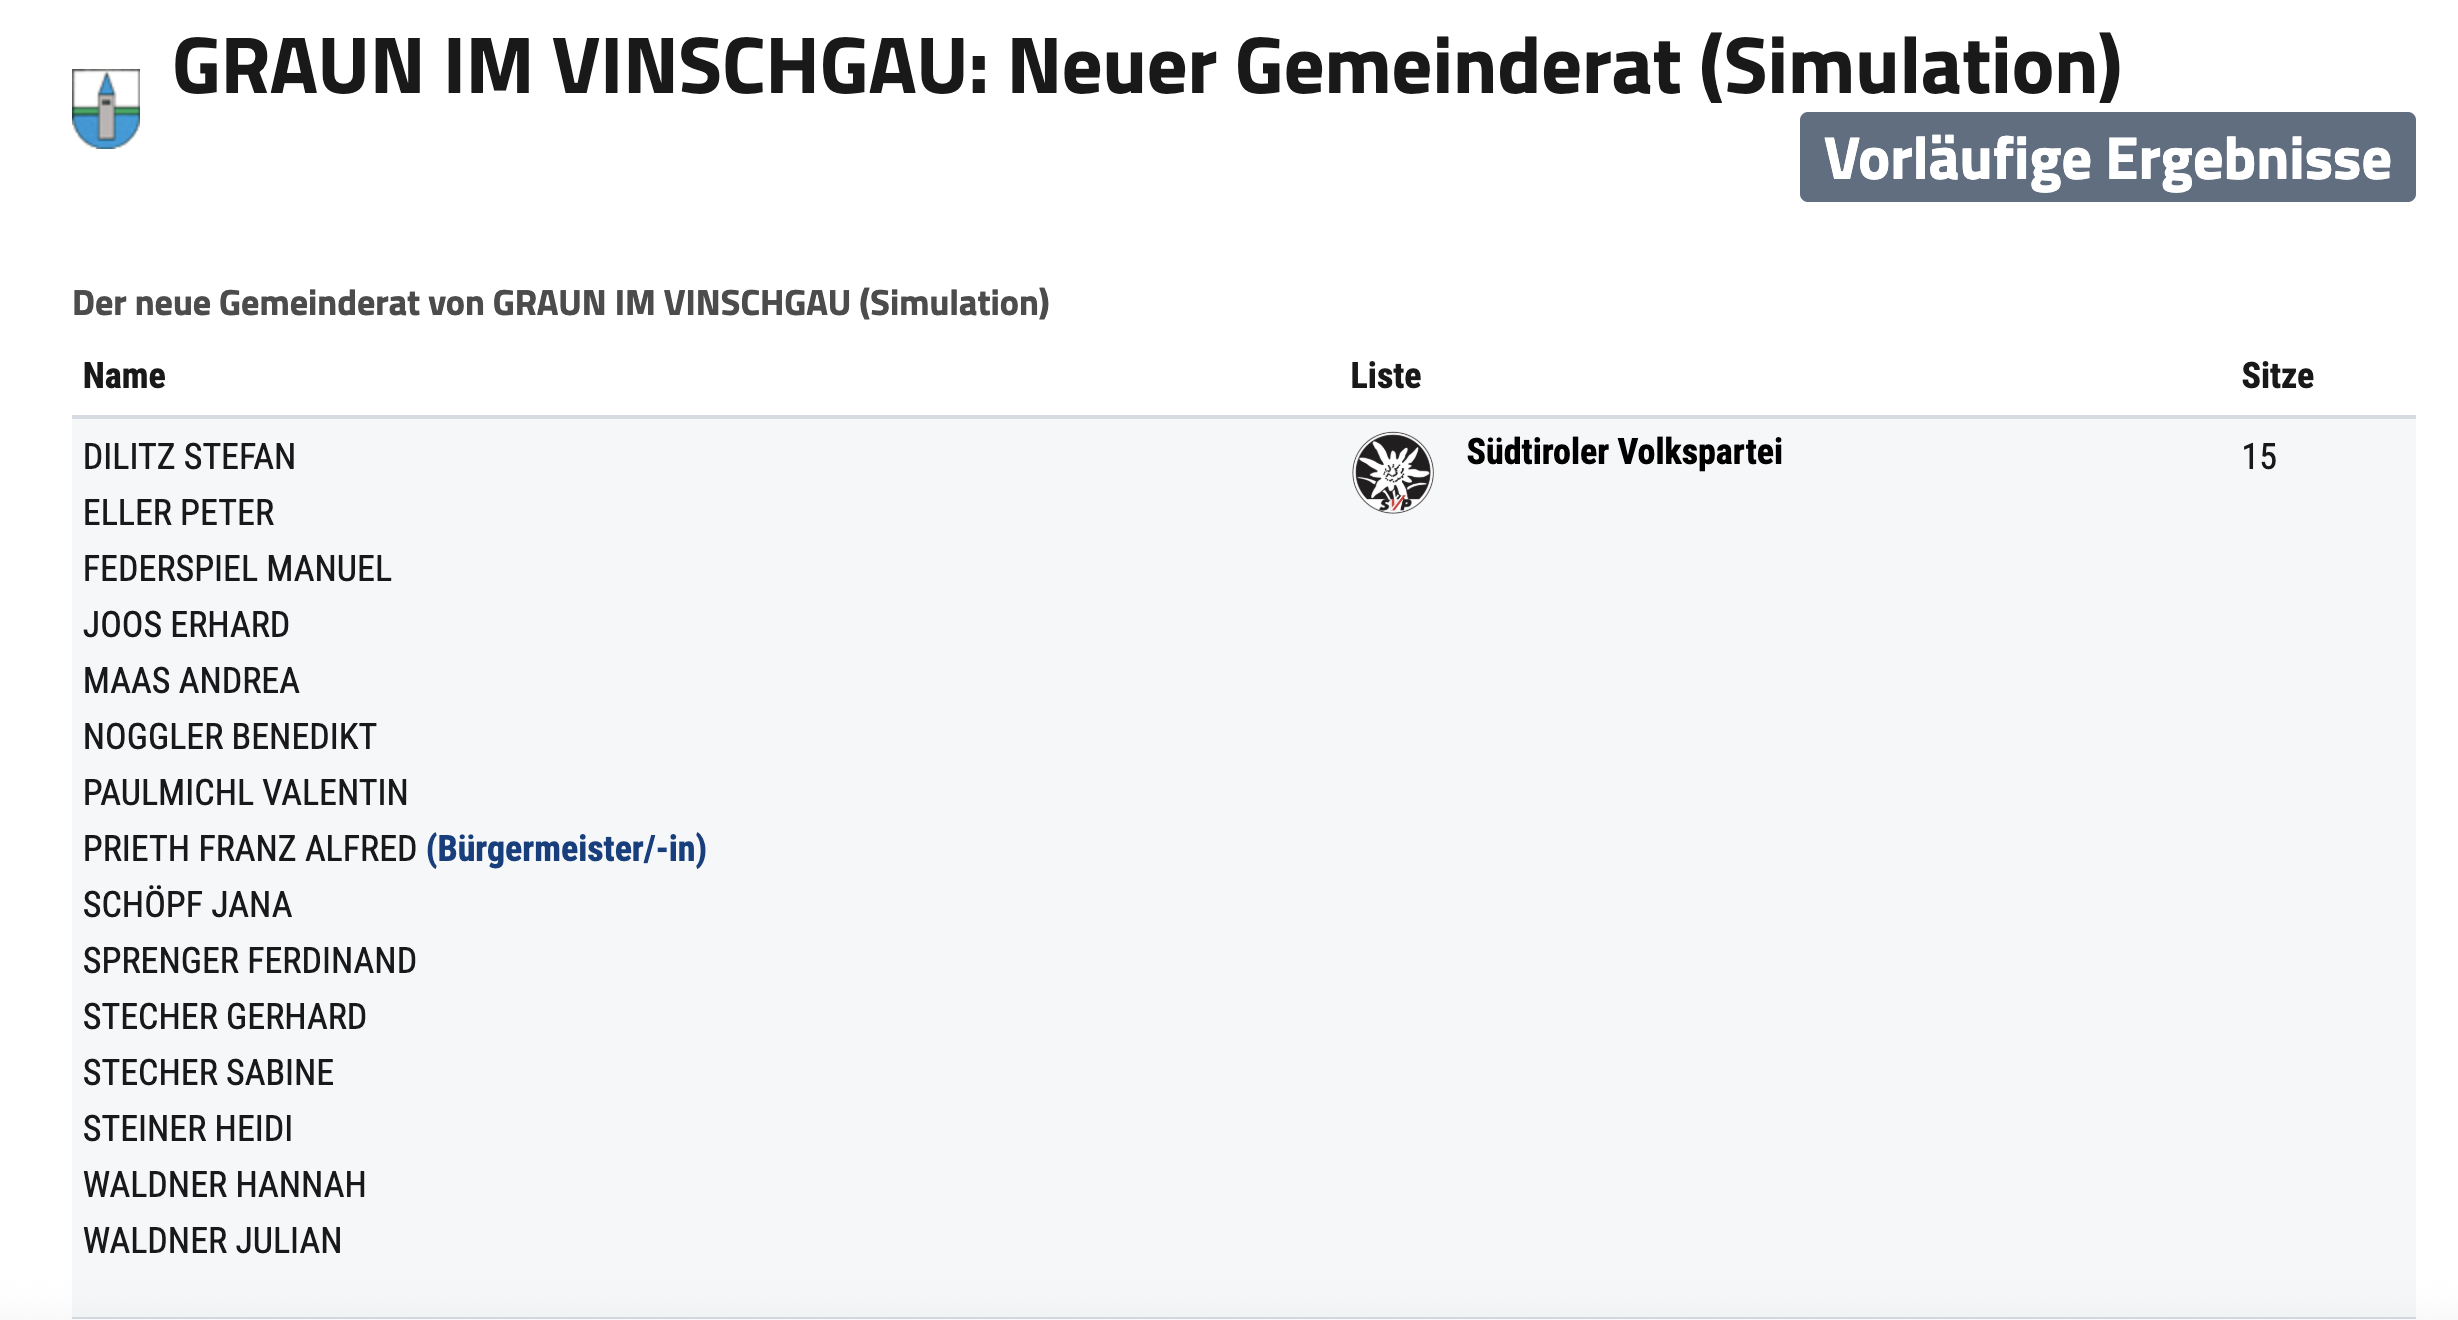Click the Name column header
Image resolution: width=2458 pixels, height=1320 pixels.
tap(124, 376)
